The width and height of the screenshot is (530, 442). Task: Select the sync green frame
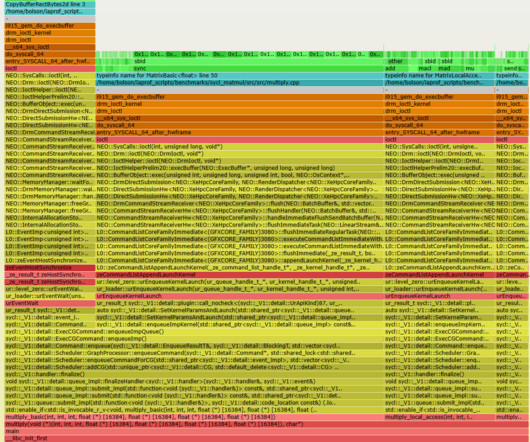pyautogui.click(x=240, y=68)
